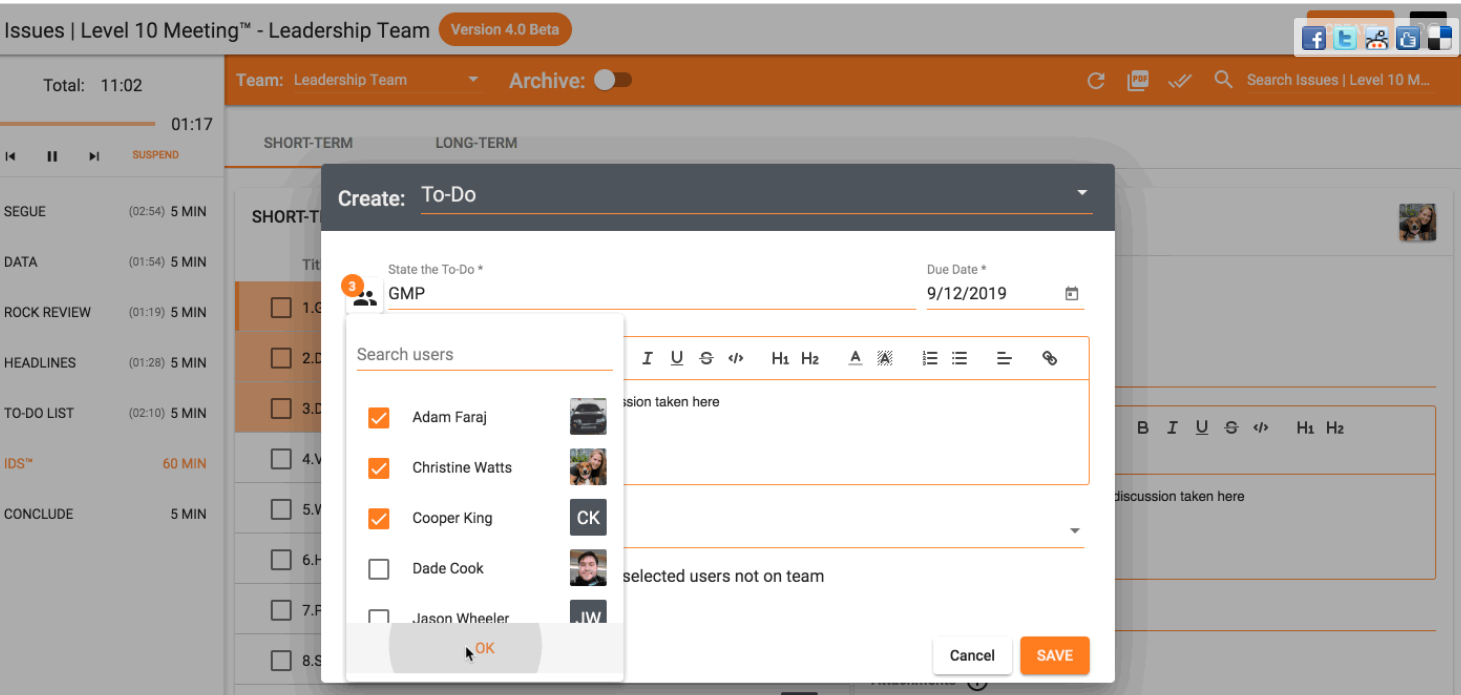Pause the meeting timer
This screenshot has width=1461, height=695.
52,156
